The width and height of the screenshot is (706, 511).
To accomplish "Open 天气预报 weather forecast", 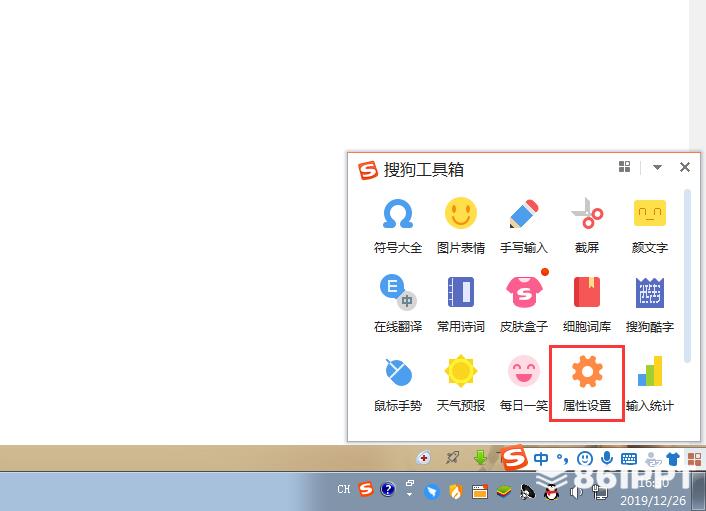I will (x=461, y=384).
